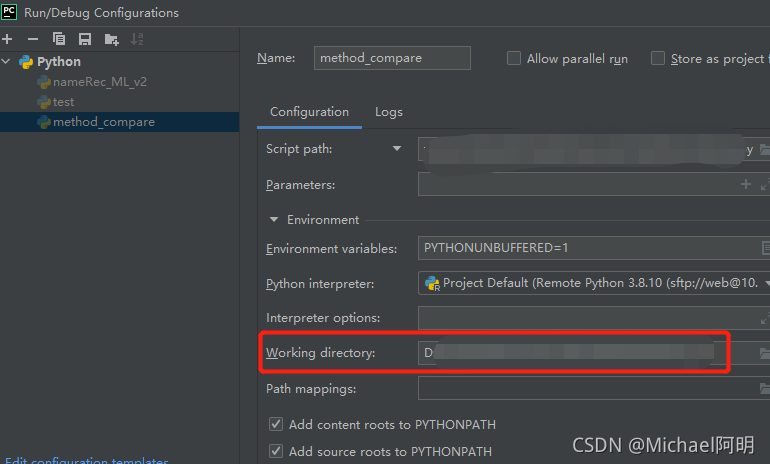Screen dimensions: 770x464
Task: Copy the selected configuration
Action: pyautogui.click(x=59, y=39)
